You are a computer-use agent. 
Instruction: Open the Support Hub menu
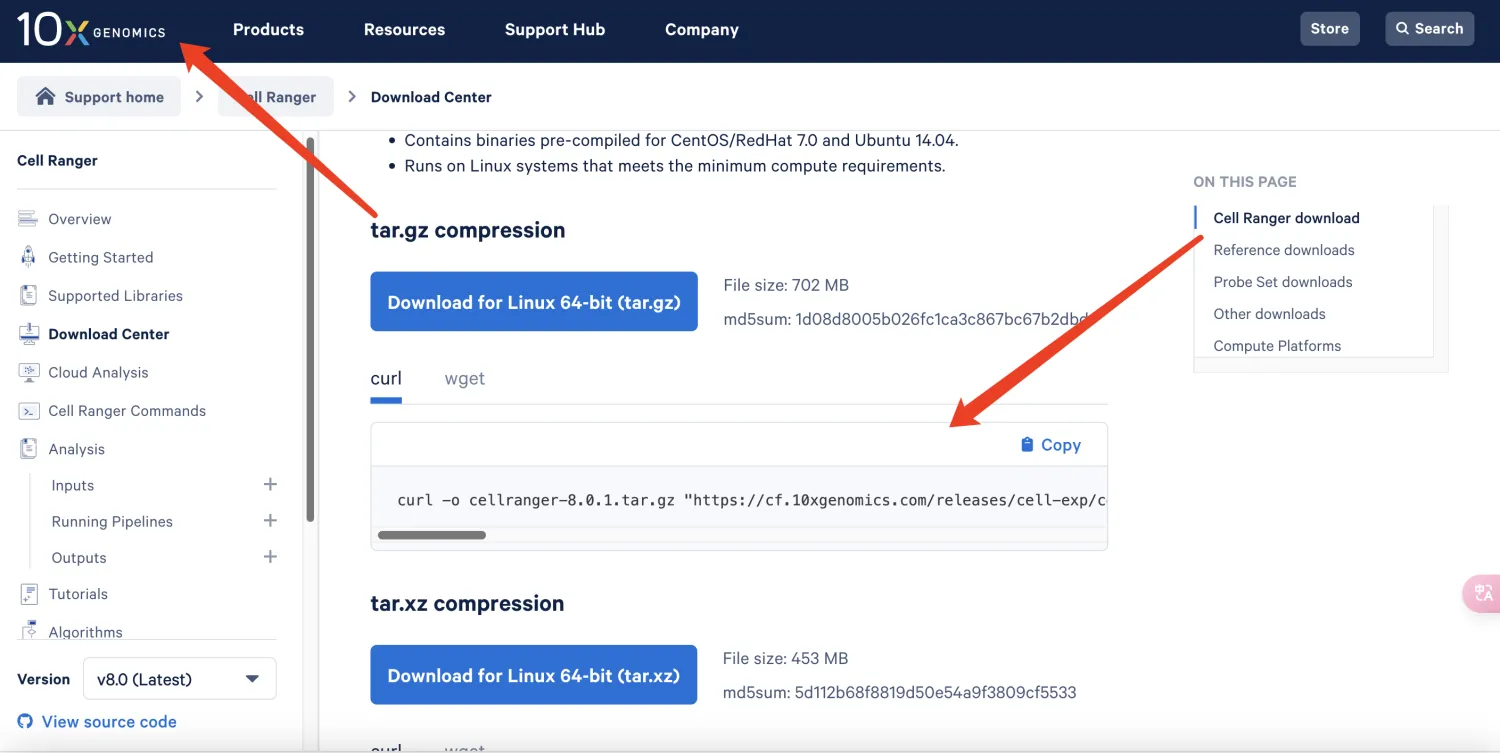pyautogui.click(x=555, y=29)
